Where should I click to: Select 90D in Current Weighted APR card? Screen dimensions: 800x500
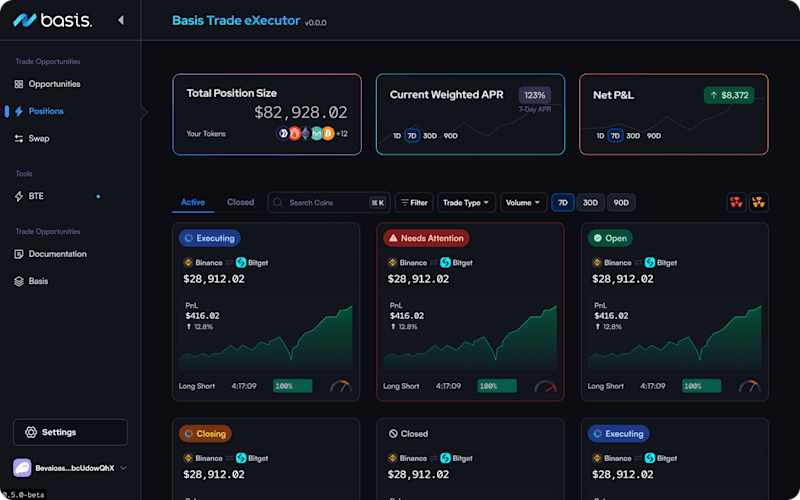tap(451, 136)
